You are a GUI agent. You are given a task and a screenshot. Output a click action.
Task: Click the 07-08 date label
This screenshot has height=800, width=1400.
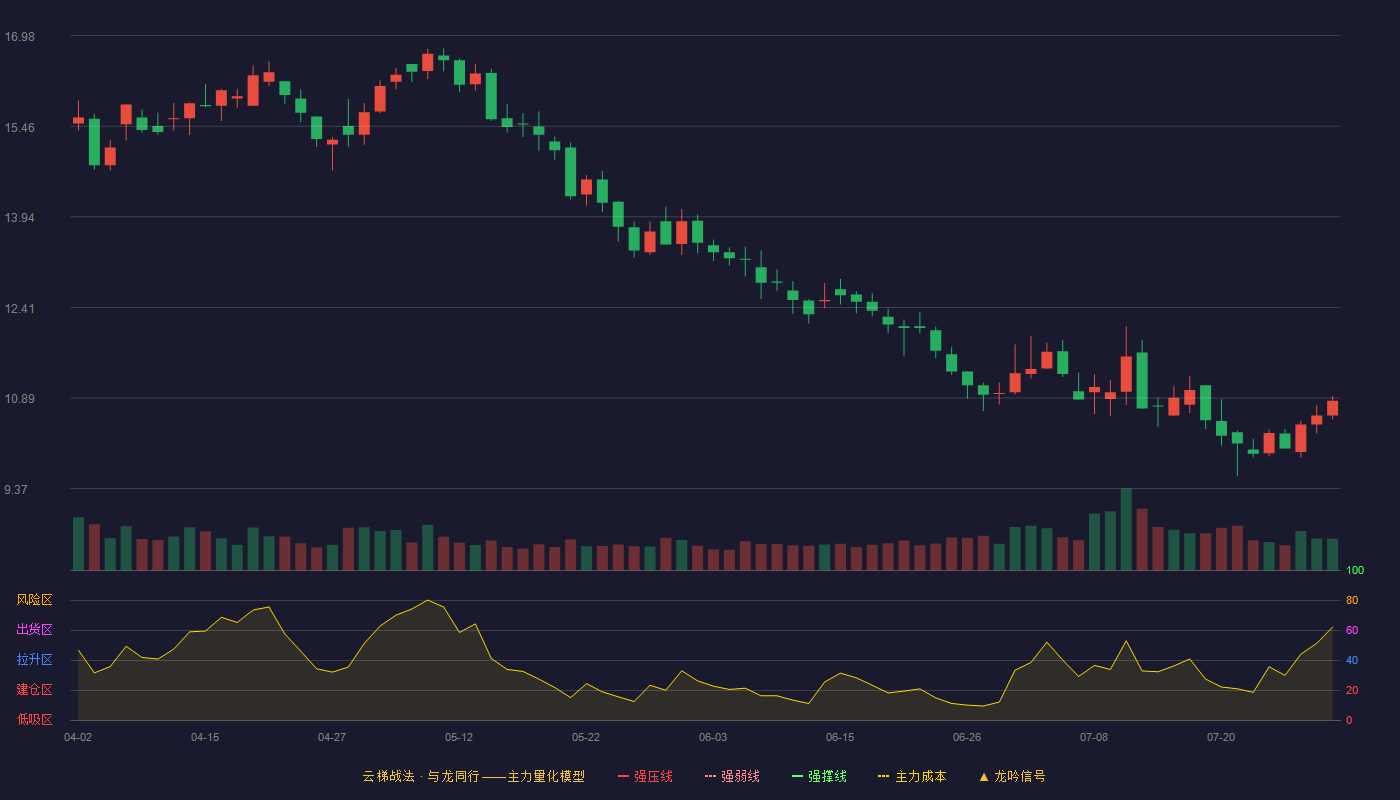pos(1094,737)
